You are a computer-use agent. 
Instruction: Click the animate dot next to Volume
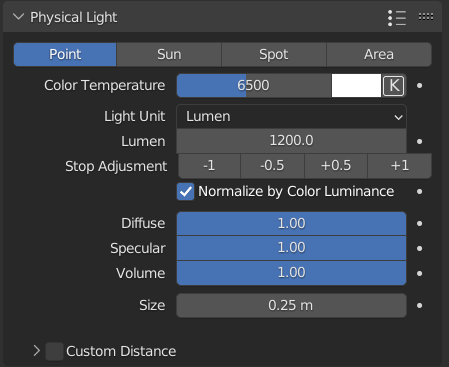[420, 273]
